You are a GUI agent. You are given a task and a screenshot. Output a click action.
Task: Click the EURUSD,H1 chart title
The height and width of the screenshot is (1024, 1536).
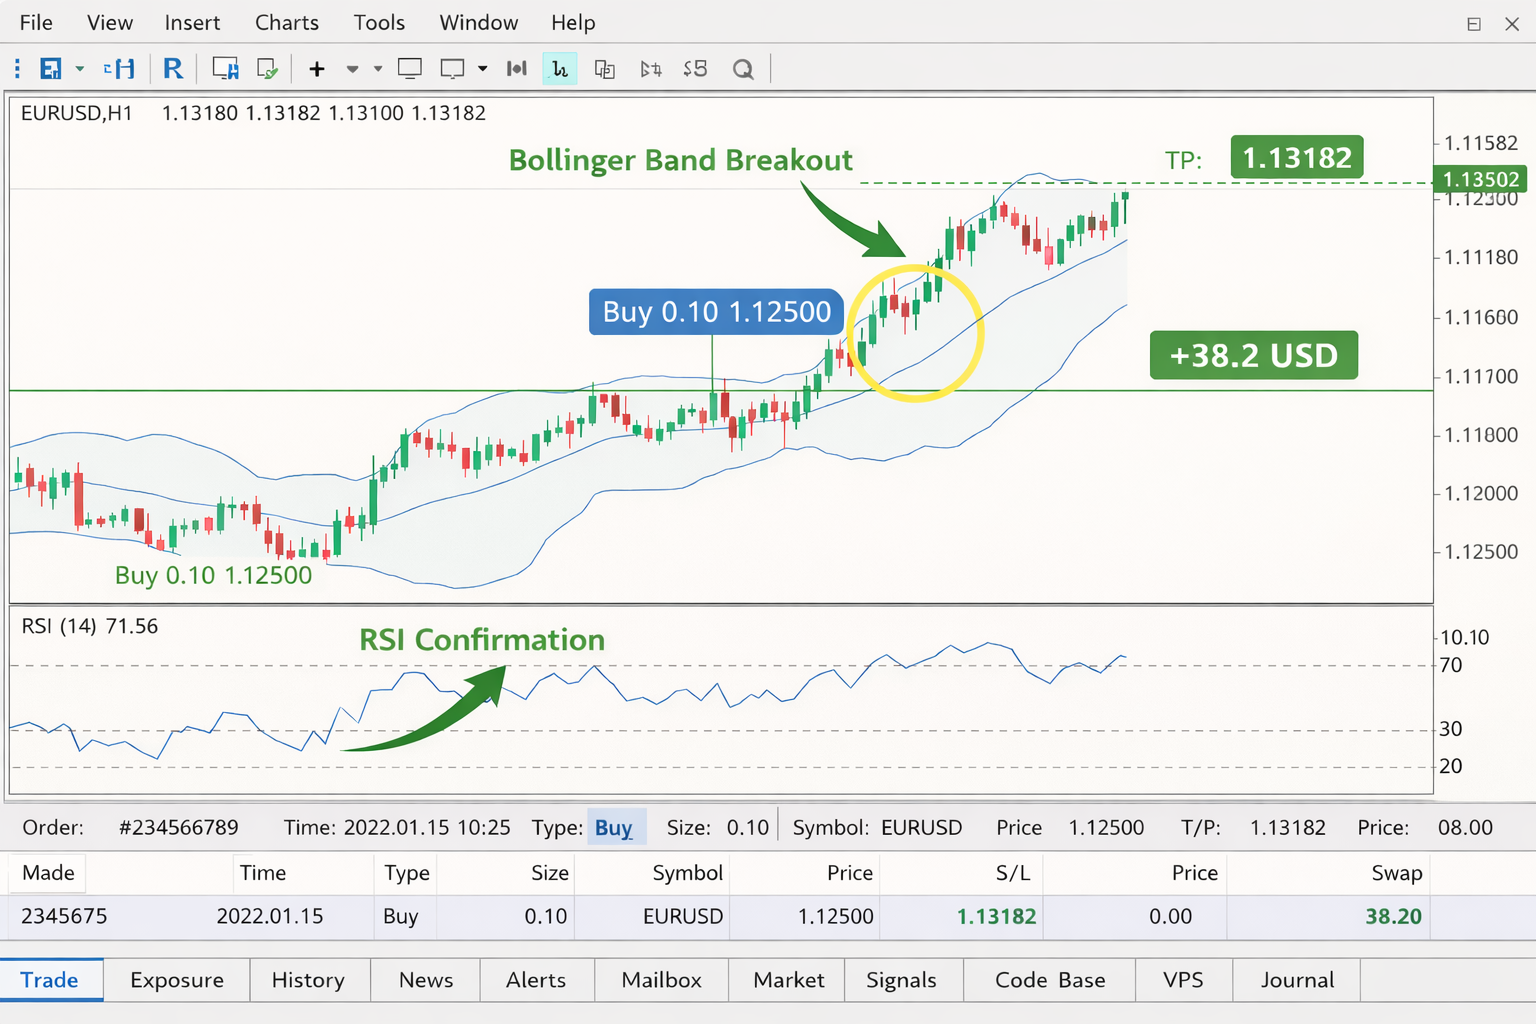[x=76, y=113]
